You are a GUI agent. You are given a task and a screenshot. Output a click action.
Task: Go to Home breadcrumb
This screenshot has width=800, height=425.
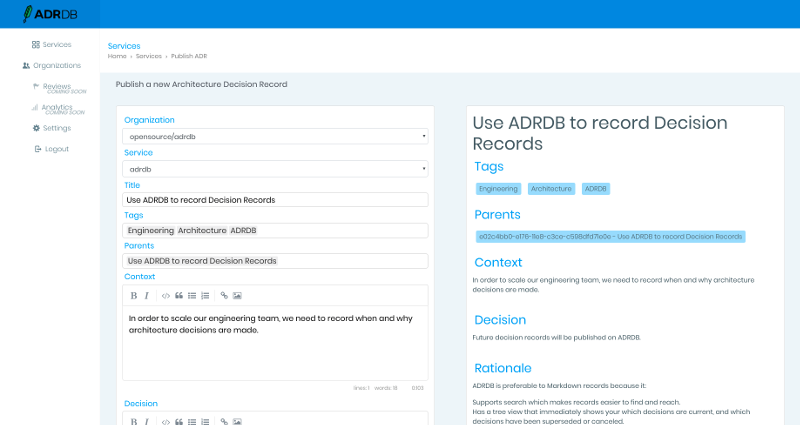point(117,56)
